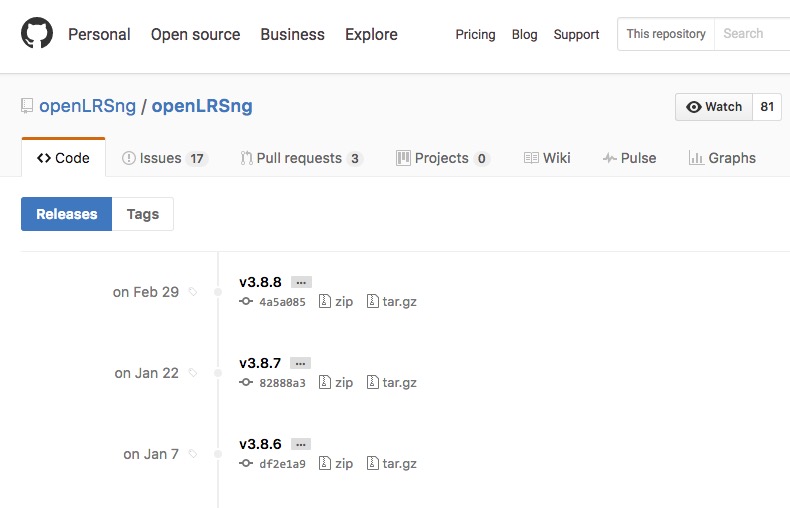Click commit icon beside 4a5a085
790x508 pixels.
pos(246,301)
